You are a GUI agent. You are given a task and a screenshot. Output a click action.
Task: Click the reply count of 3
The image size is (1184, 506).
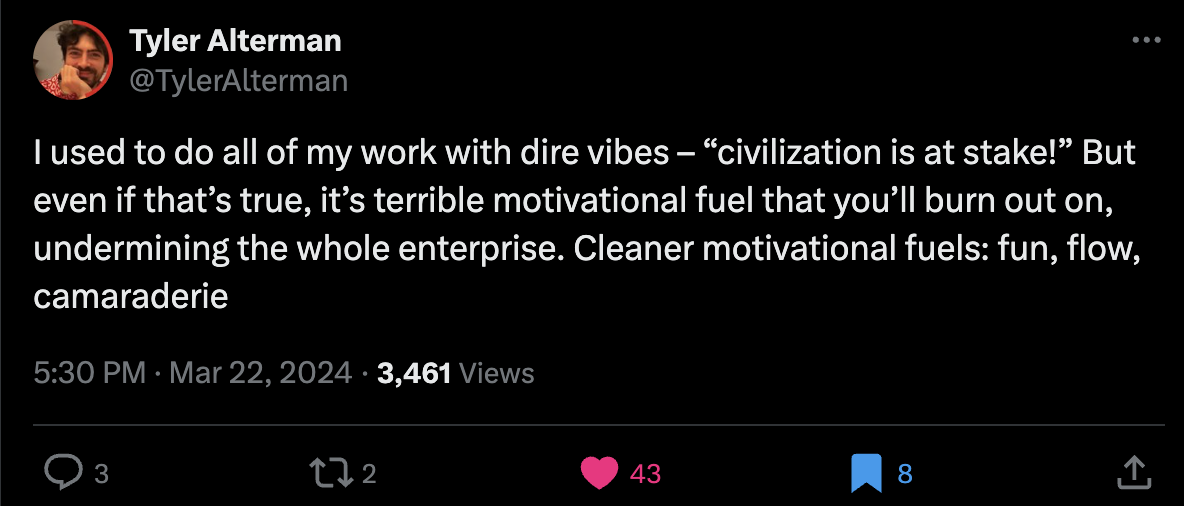[x=100, y=473]
